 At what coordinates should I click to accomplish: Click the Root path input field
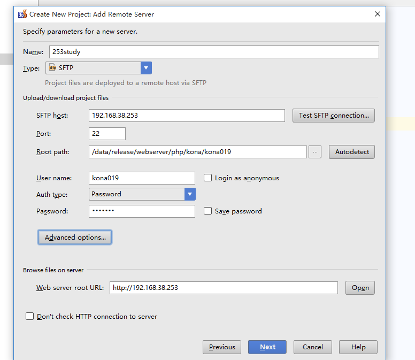198,152
